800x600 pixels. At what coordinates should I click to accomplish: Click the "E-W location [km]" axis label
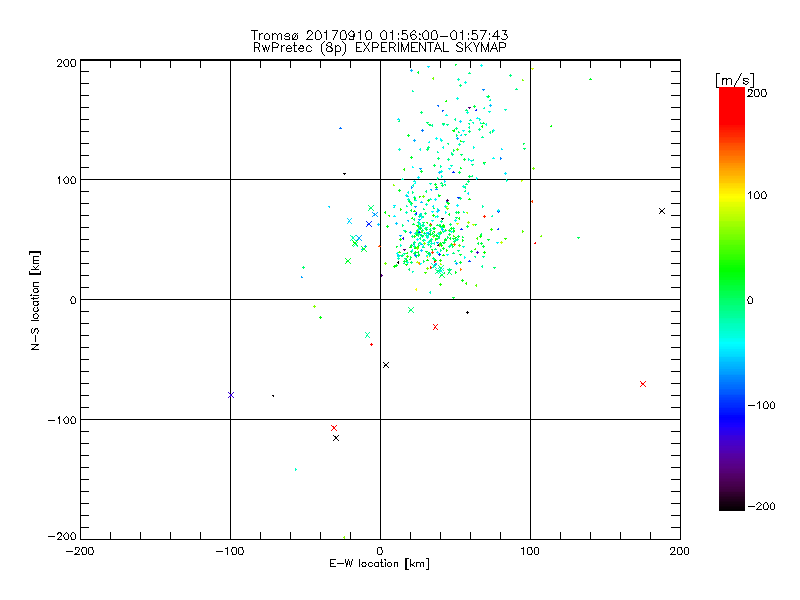coord(380,564)
